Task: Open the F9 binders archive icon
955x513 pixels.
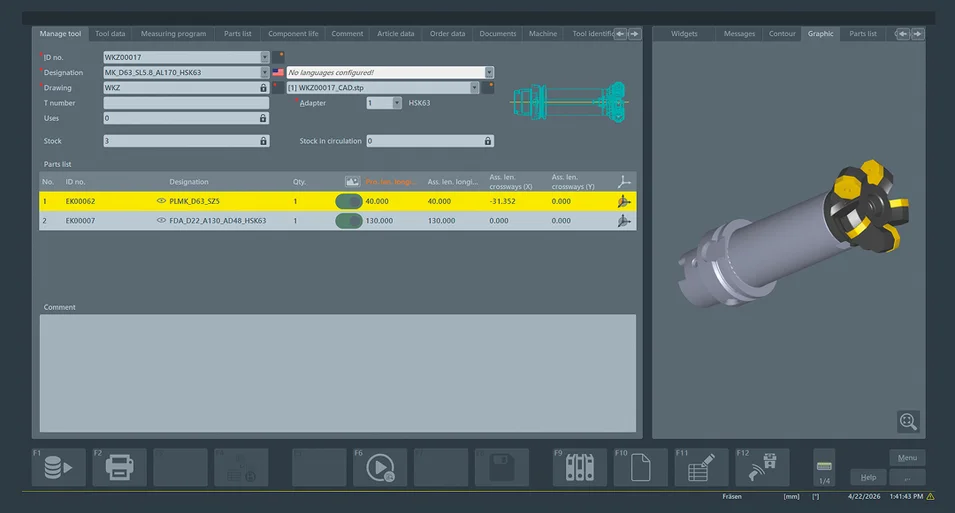Action: [580, 467]
